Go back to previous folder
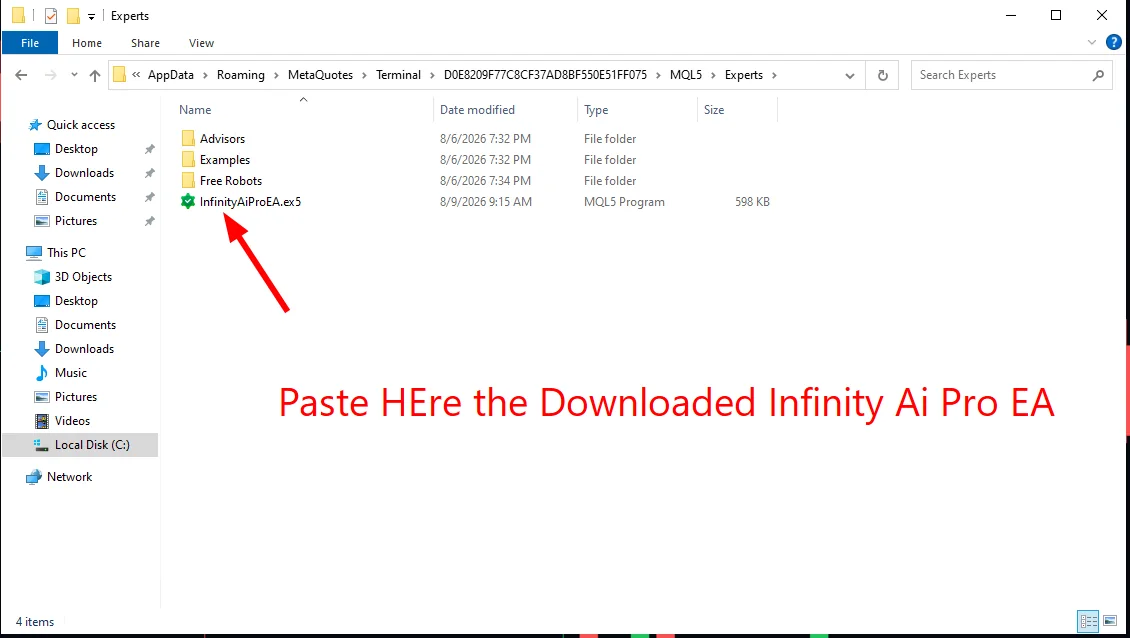The width and height of the screenshot is (1130, 638). click(21, 75)
